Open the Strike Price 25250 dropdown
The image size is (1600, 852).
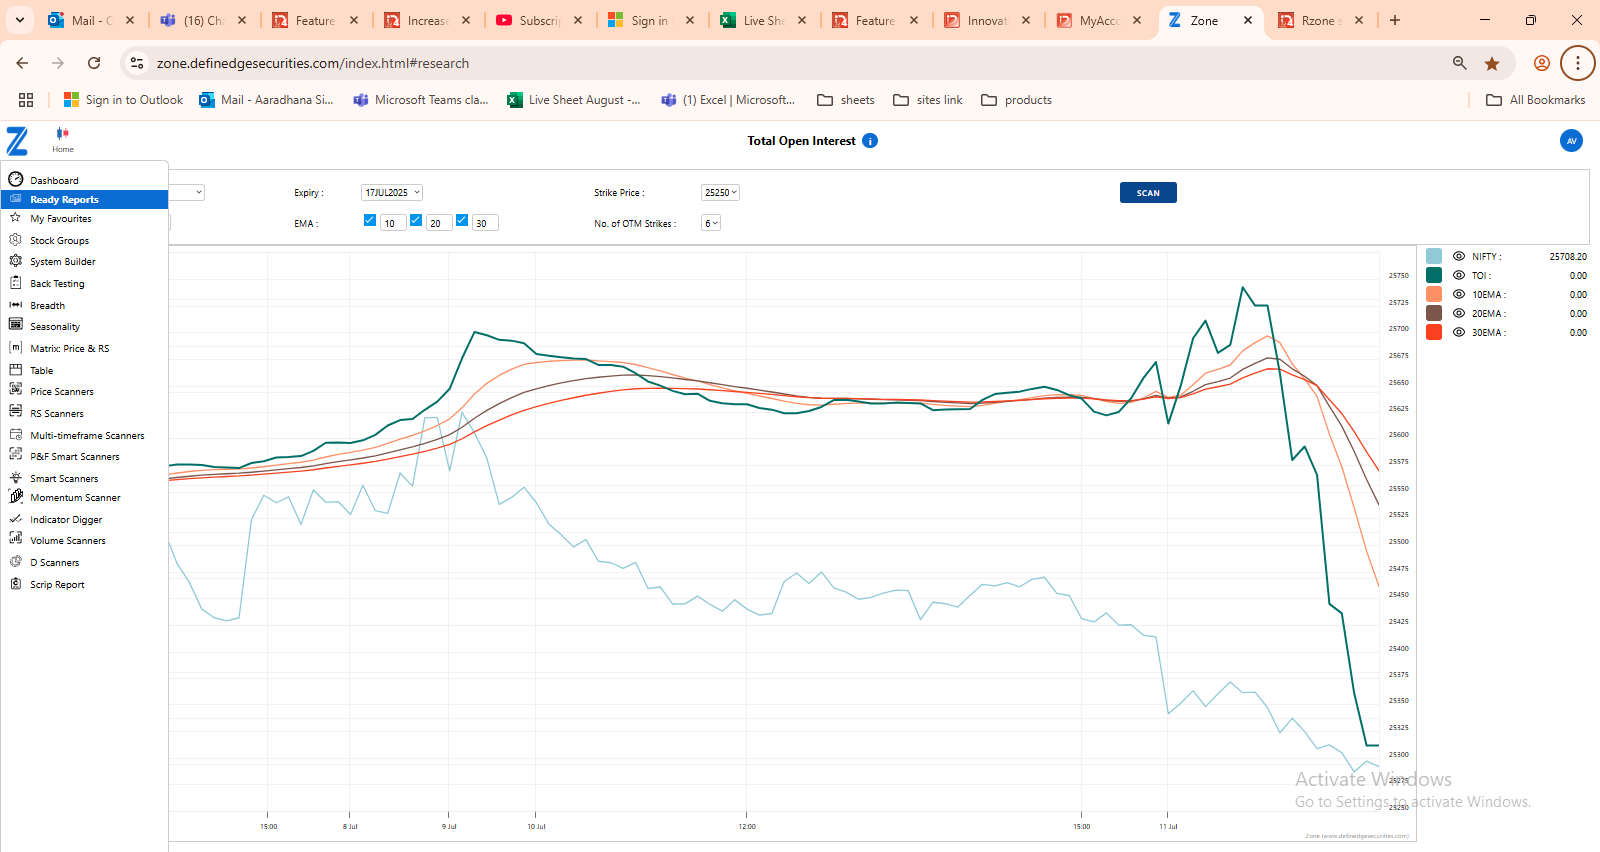coord(720,192)
